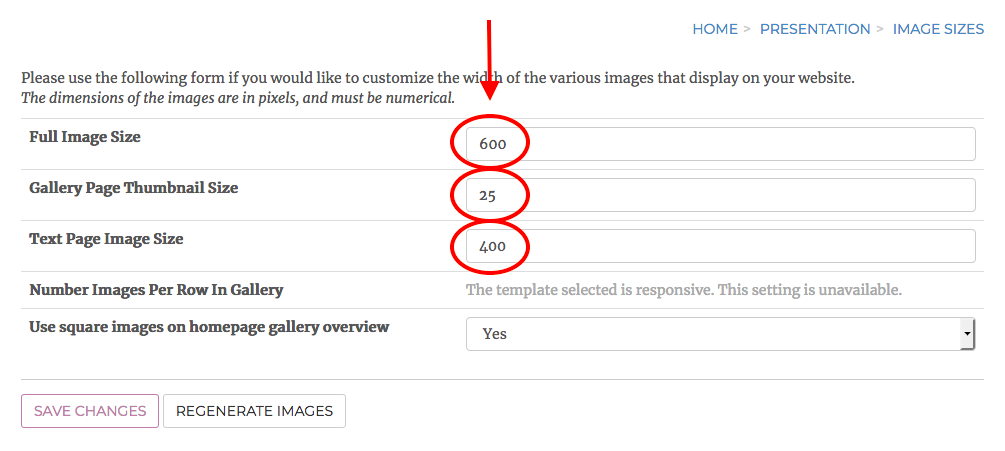The height and width of the screenshot is (451, 1005).
Task: Click the dropdown arrow on the Yes selector
Action: tap(966, 334)
